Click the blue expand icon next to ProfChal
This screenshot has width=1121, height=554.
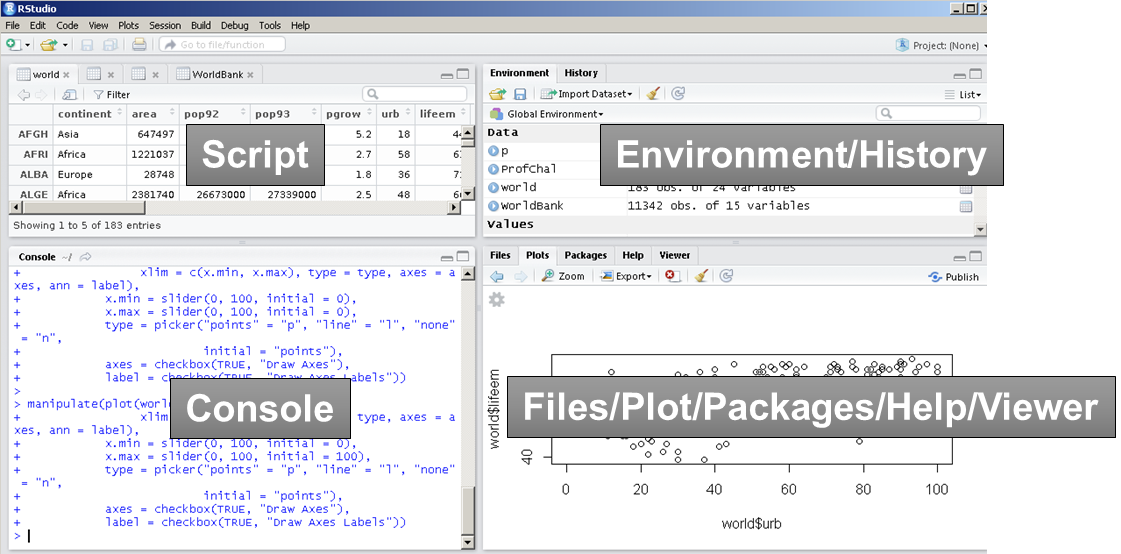coord(493,169)
